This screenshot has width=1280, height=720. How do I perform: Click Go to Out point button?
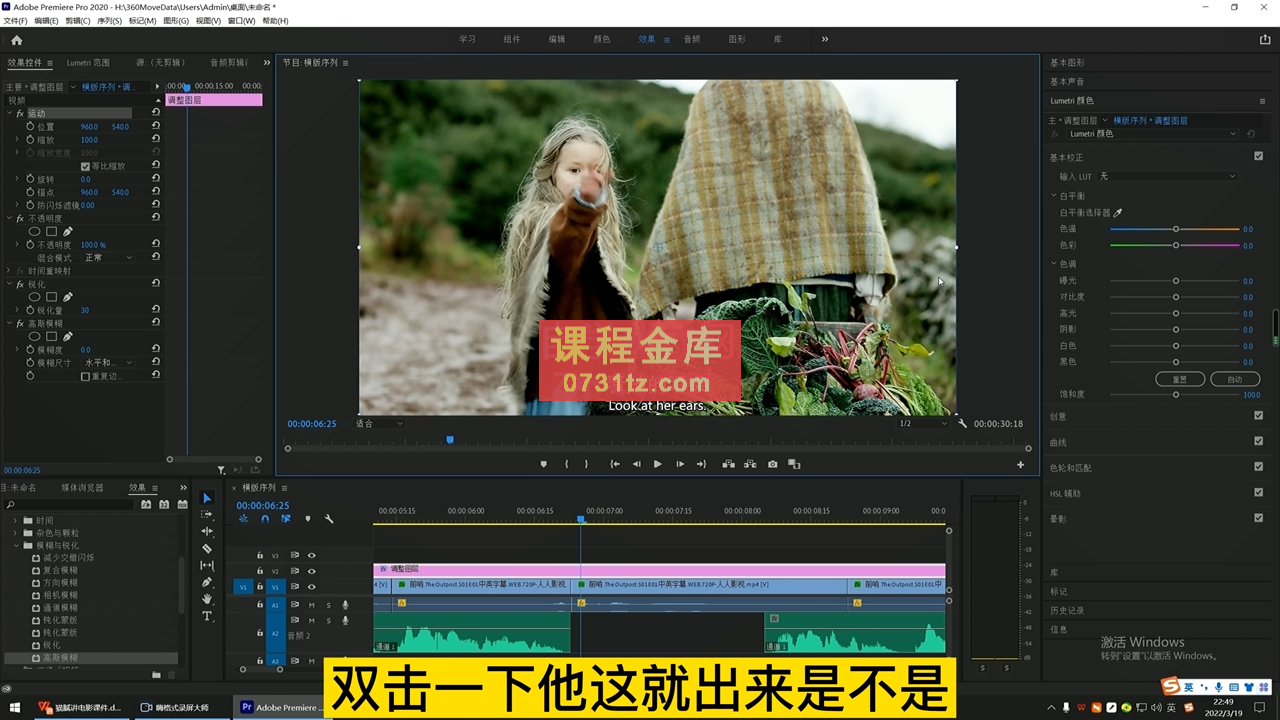point(701,464)
